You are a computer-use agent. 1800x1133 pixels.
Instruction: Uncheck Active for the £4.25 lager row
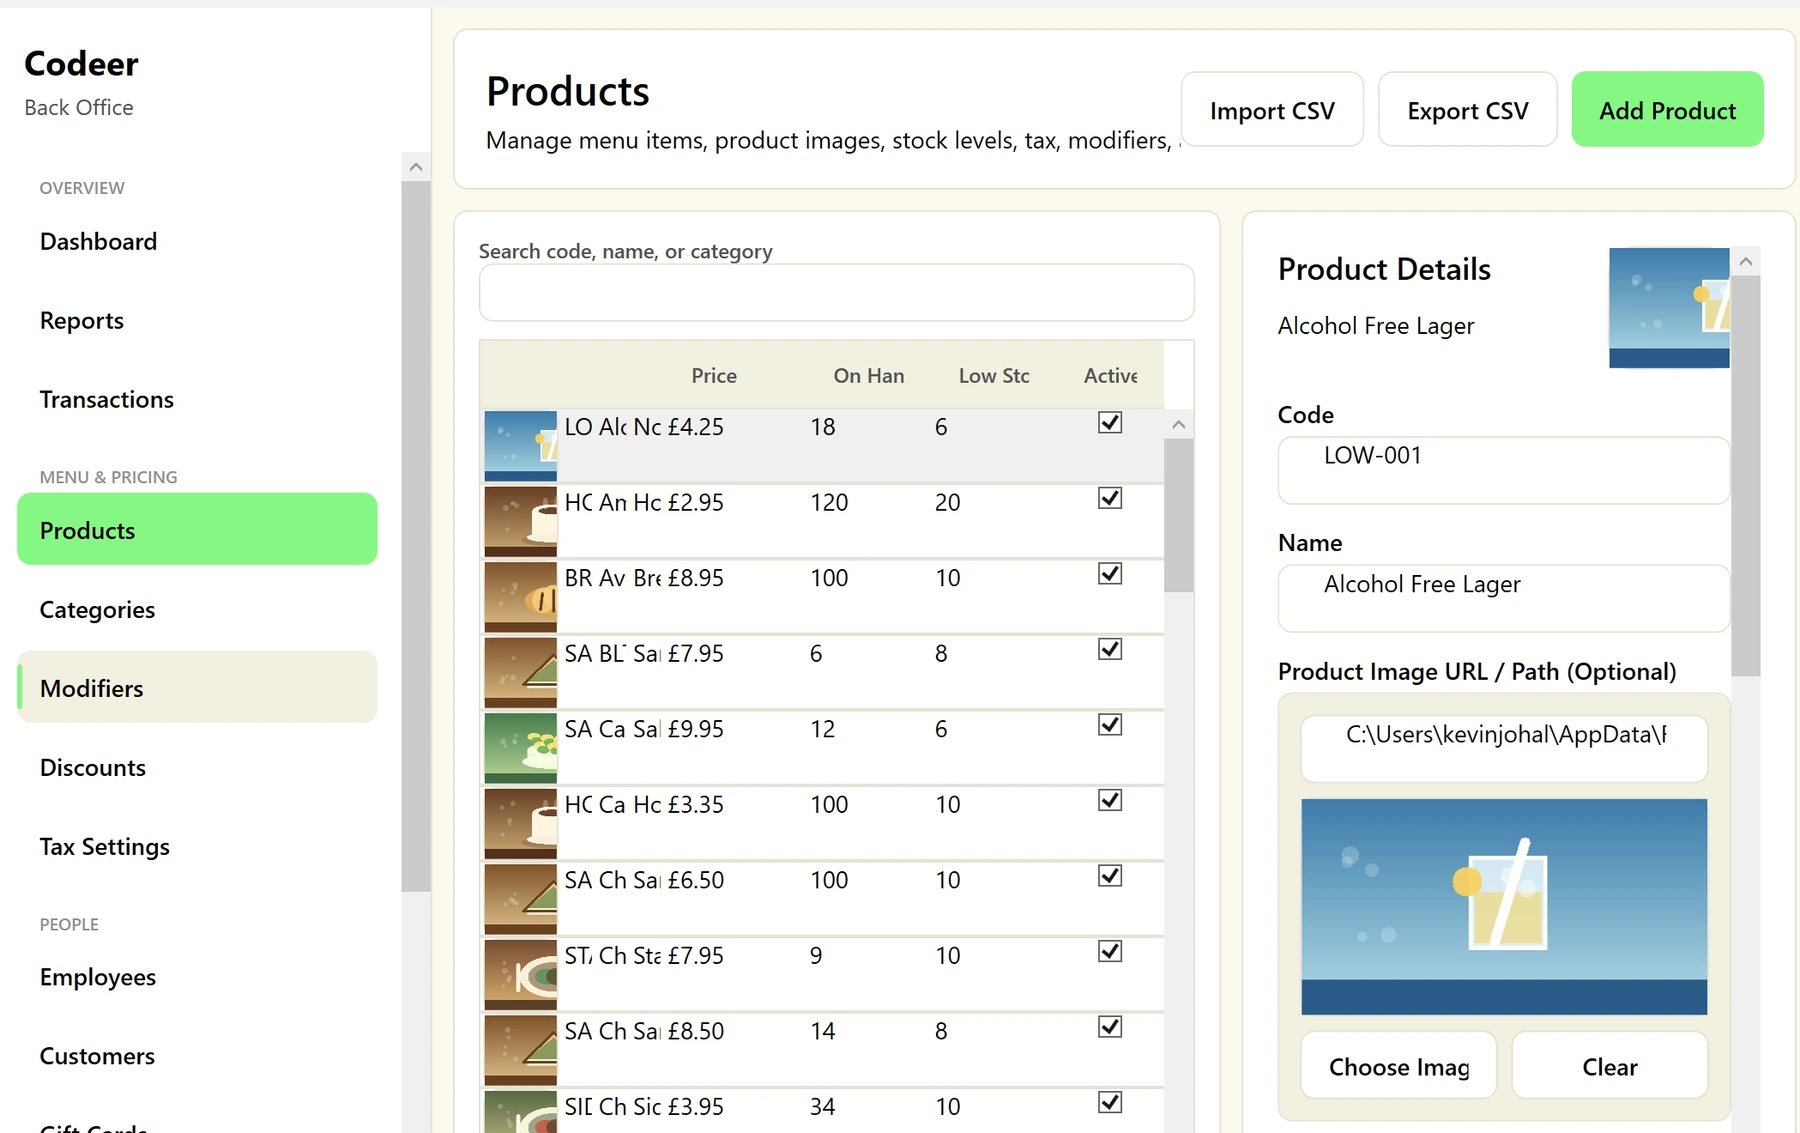click(x=1110, y=423)
